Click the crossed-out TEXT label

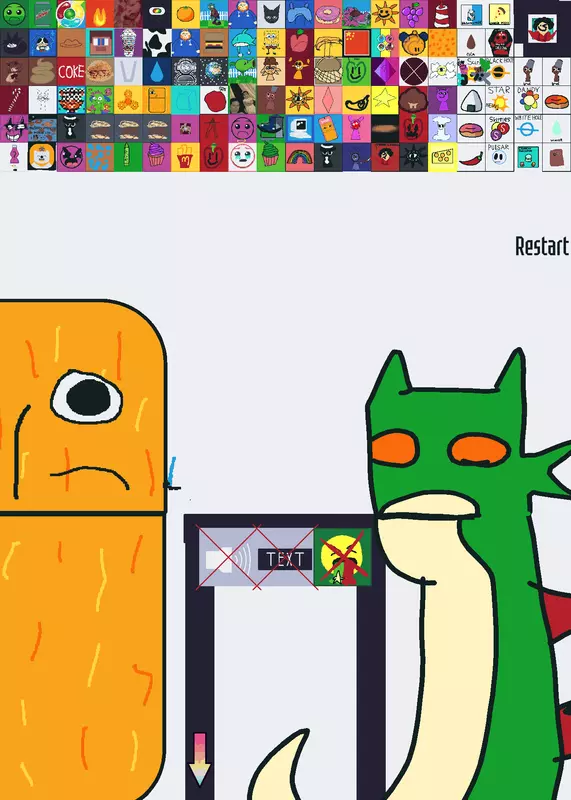285,559
